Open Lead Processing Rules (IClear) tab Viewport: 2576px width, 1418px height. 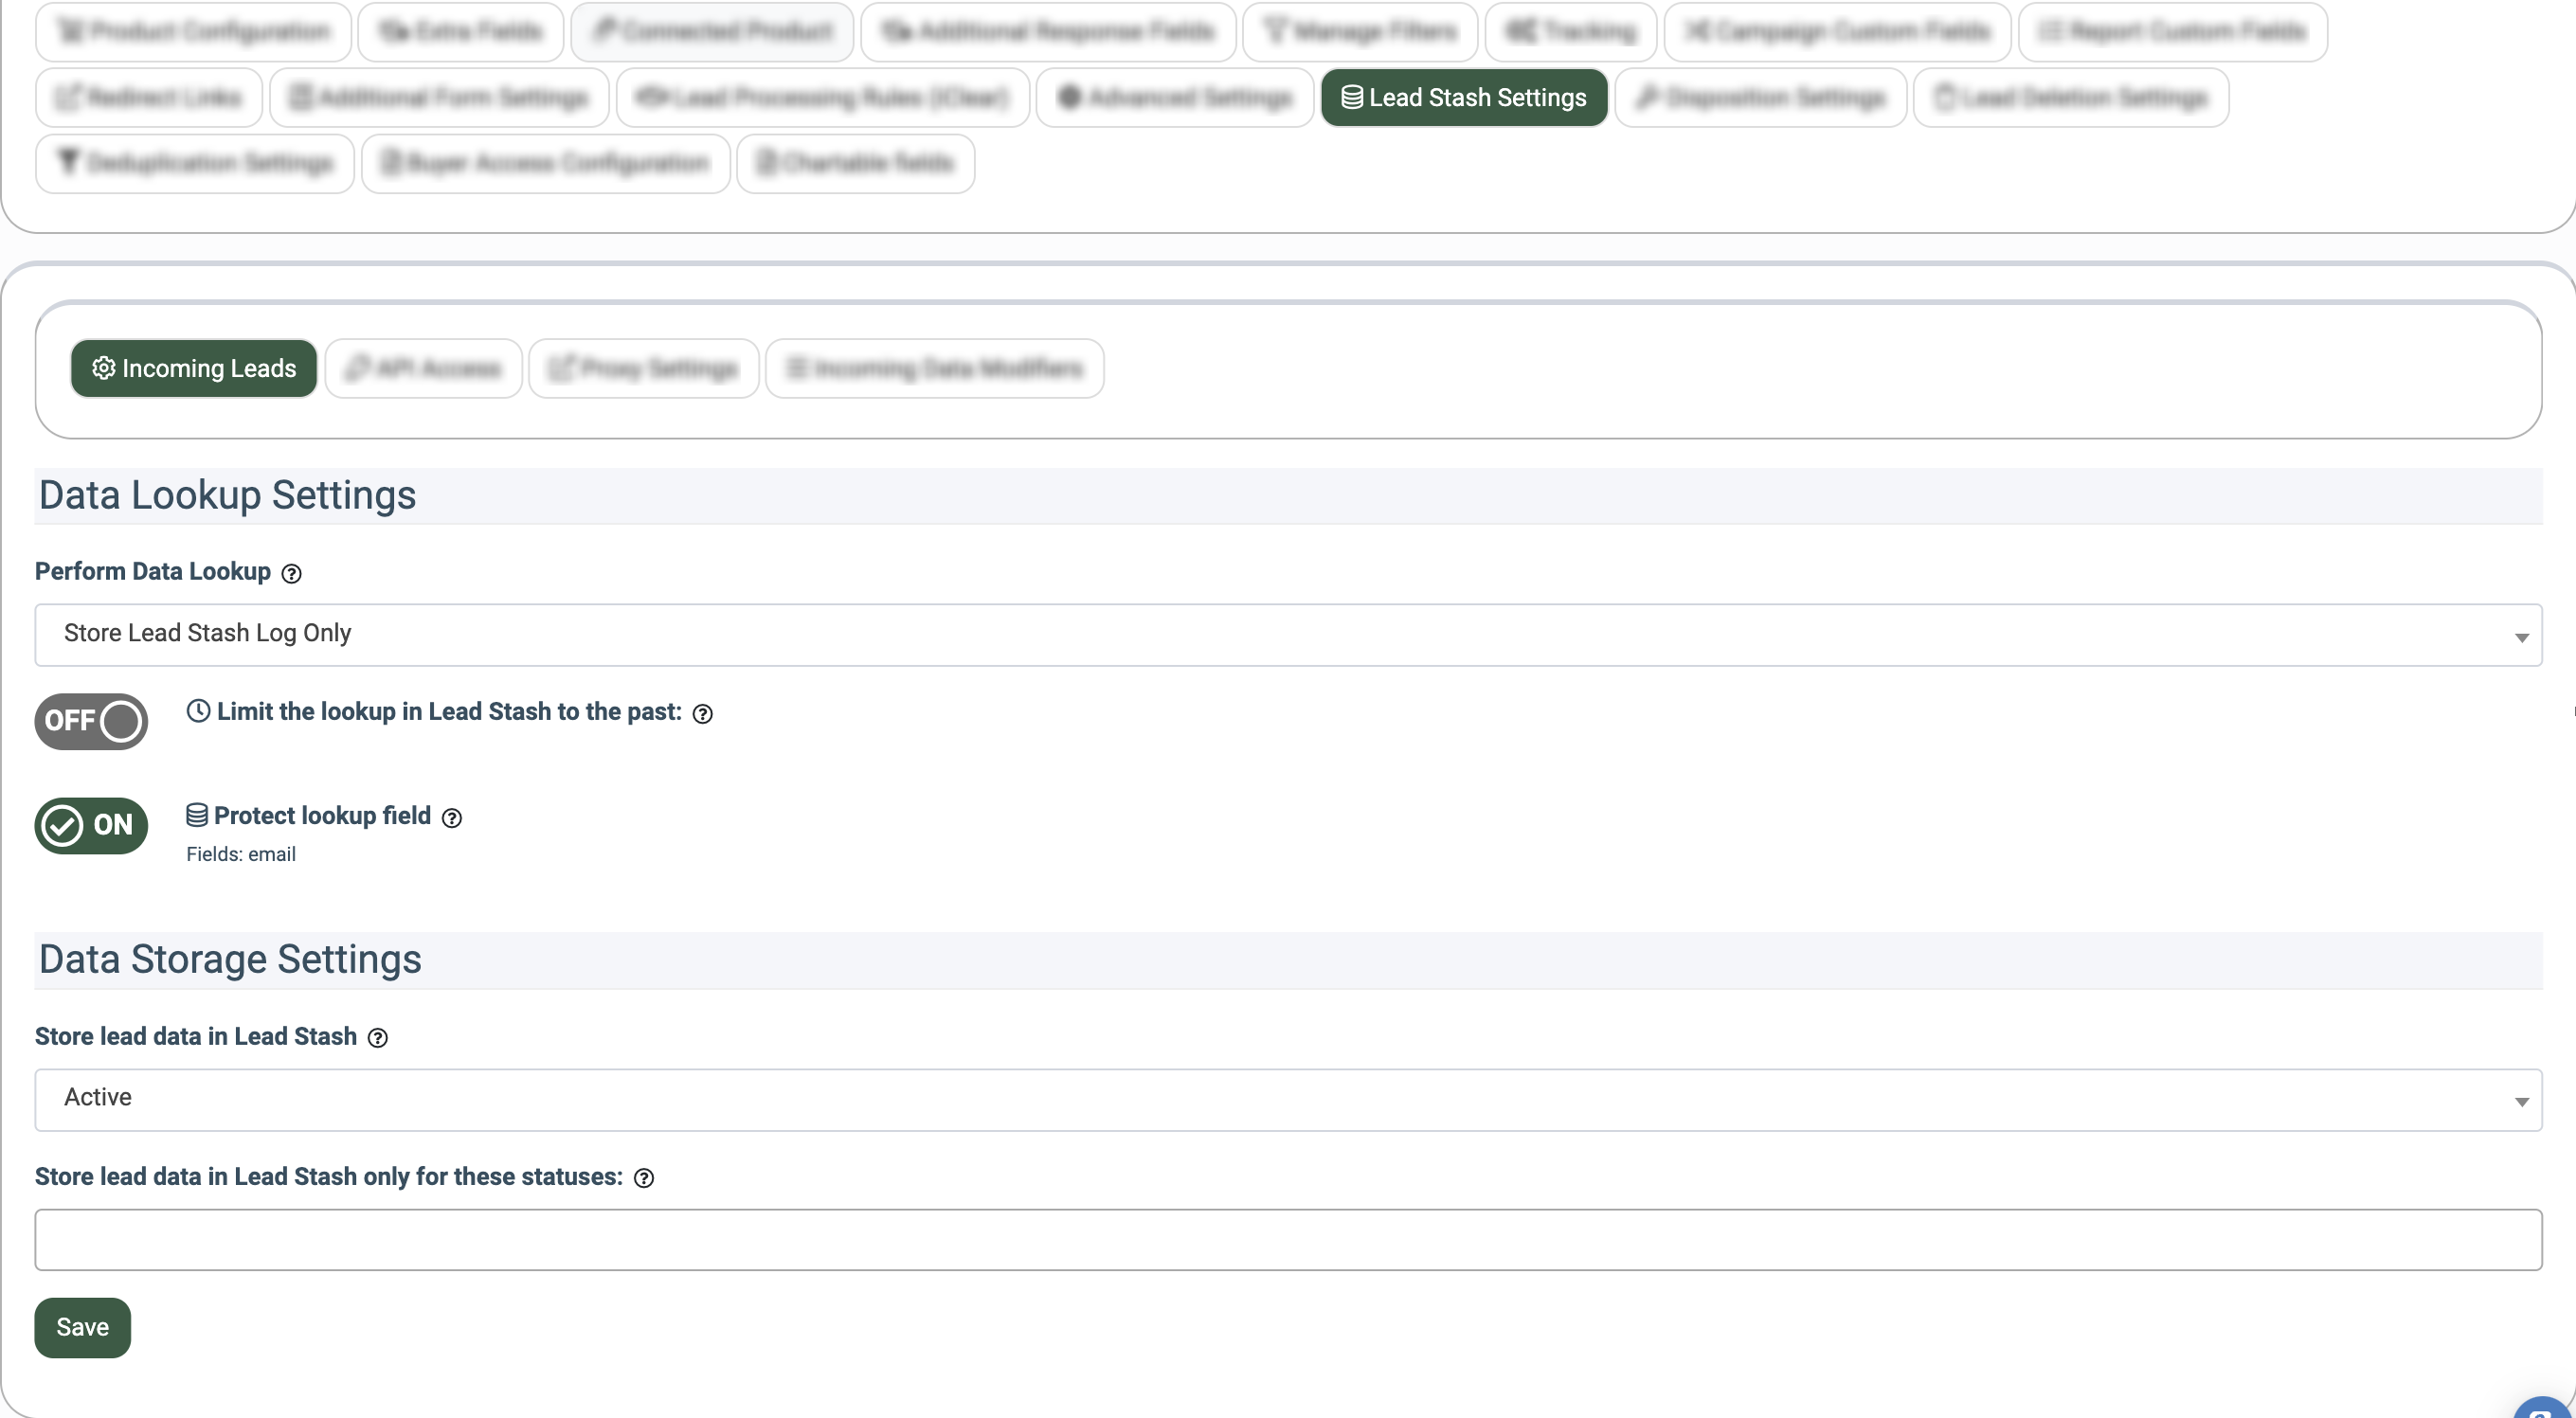point(823,98)
